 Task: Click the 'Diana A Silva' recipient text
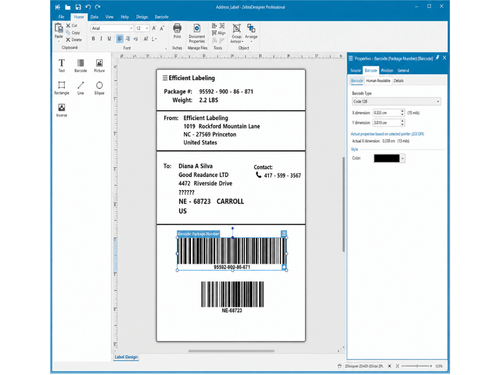tap(195, 166)
